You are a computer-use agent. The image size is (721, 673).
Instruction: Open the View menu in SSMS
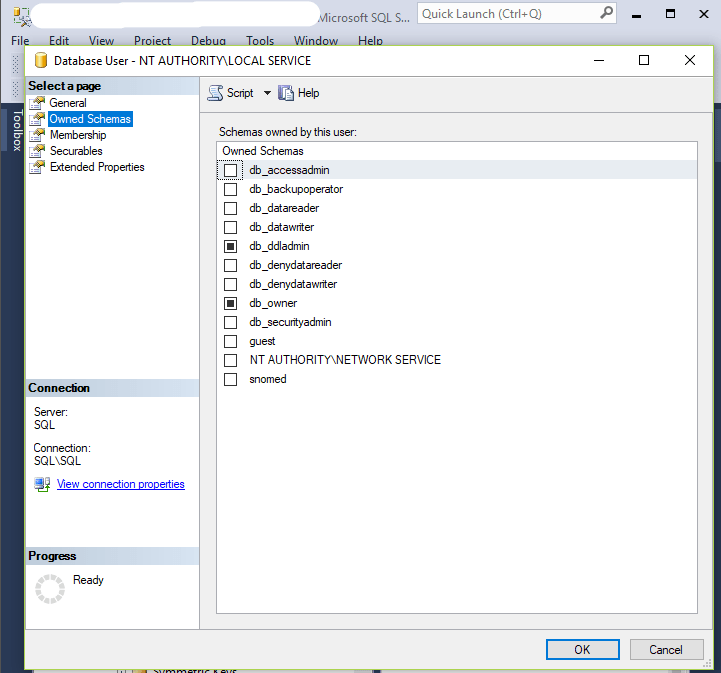click(x=101, y=40)
